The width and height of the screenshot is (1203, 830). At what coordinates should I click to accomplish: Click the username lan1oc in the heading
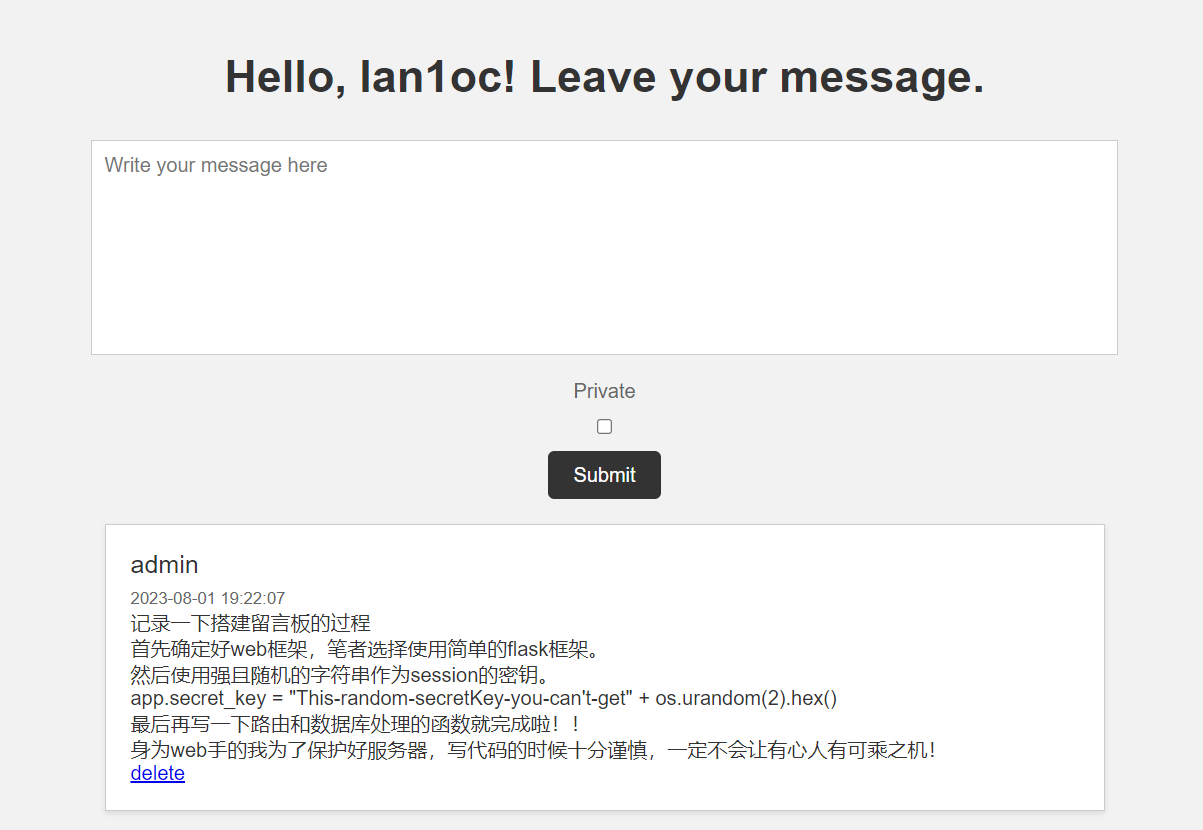432,77
